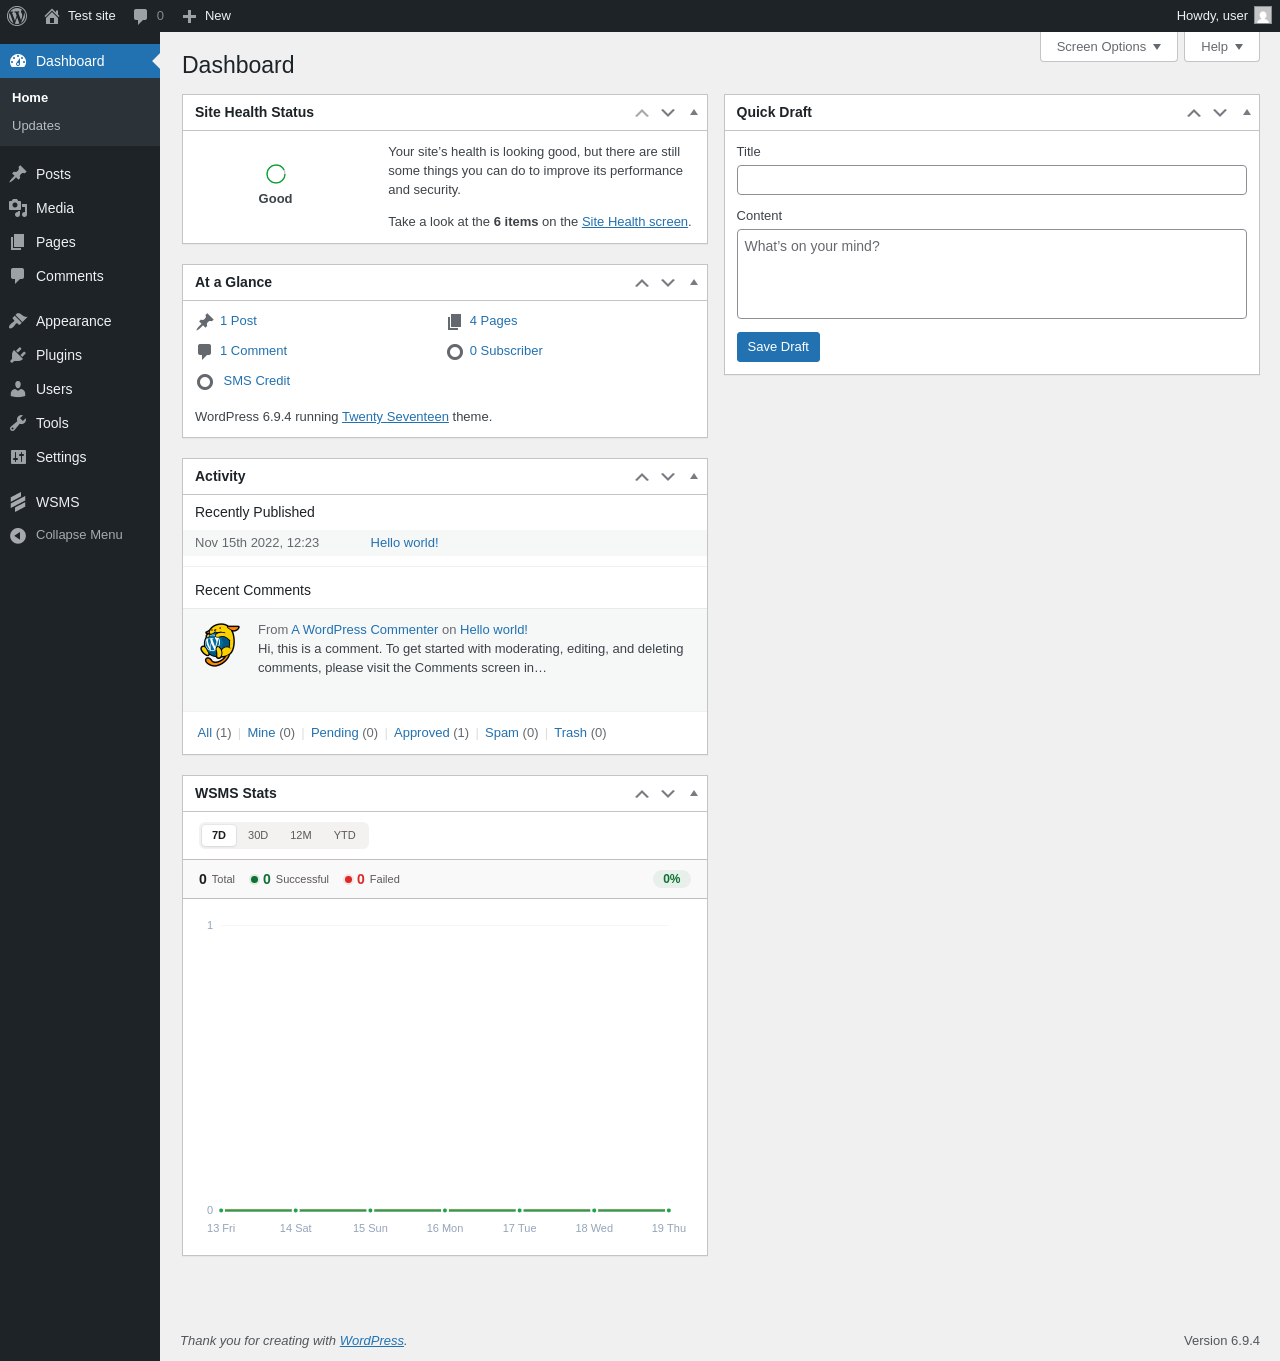Image resolution: width=1280 pixels, height=1361 pixels.
Task: Open the Media library icon in sidebar
Action: pos(18,208)
